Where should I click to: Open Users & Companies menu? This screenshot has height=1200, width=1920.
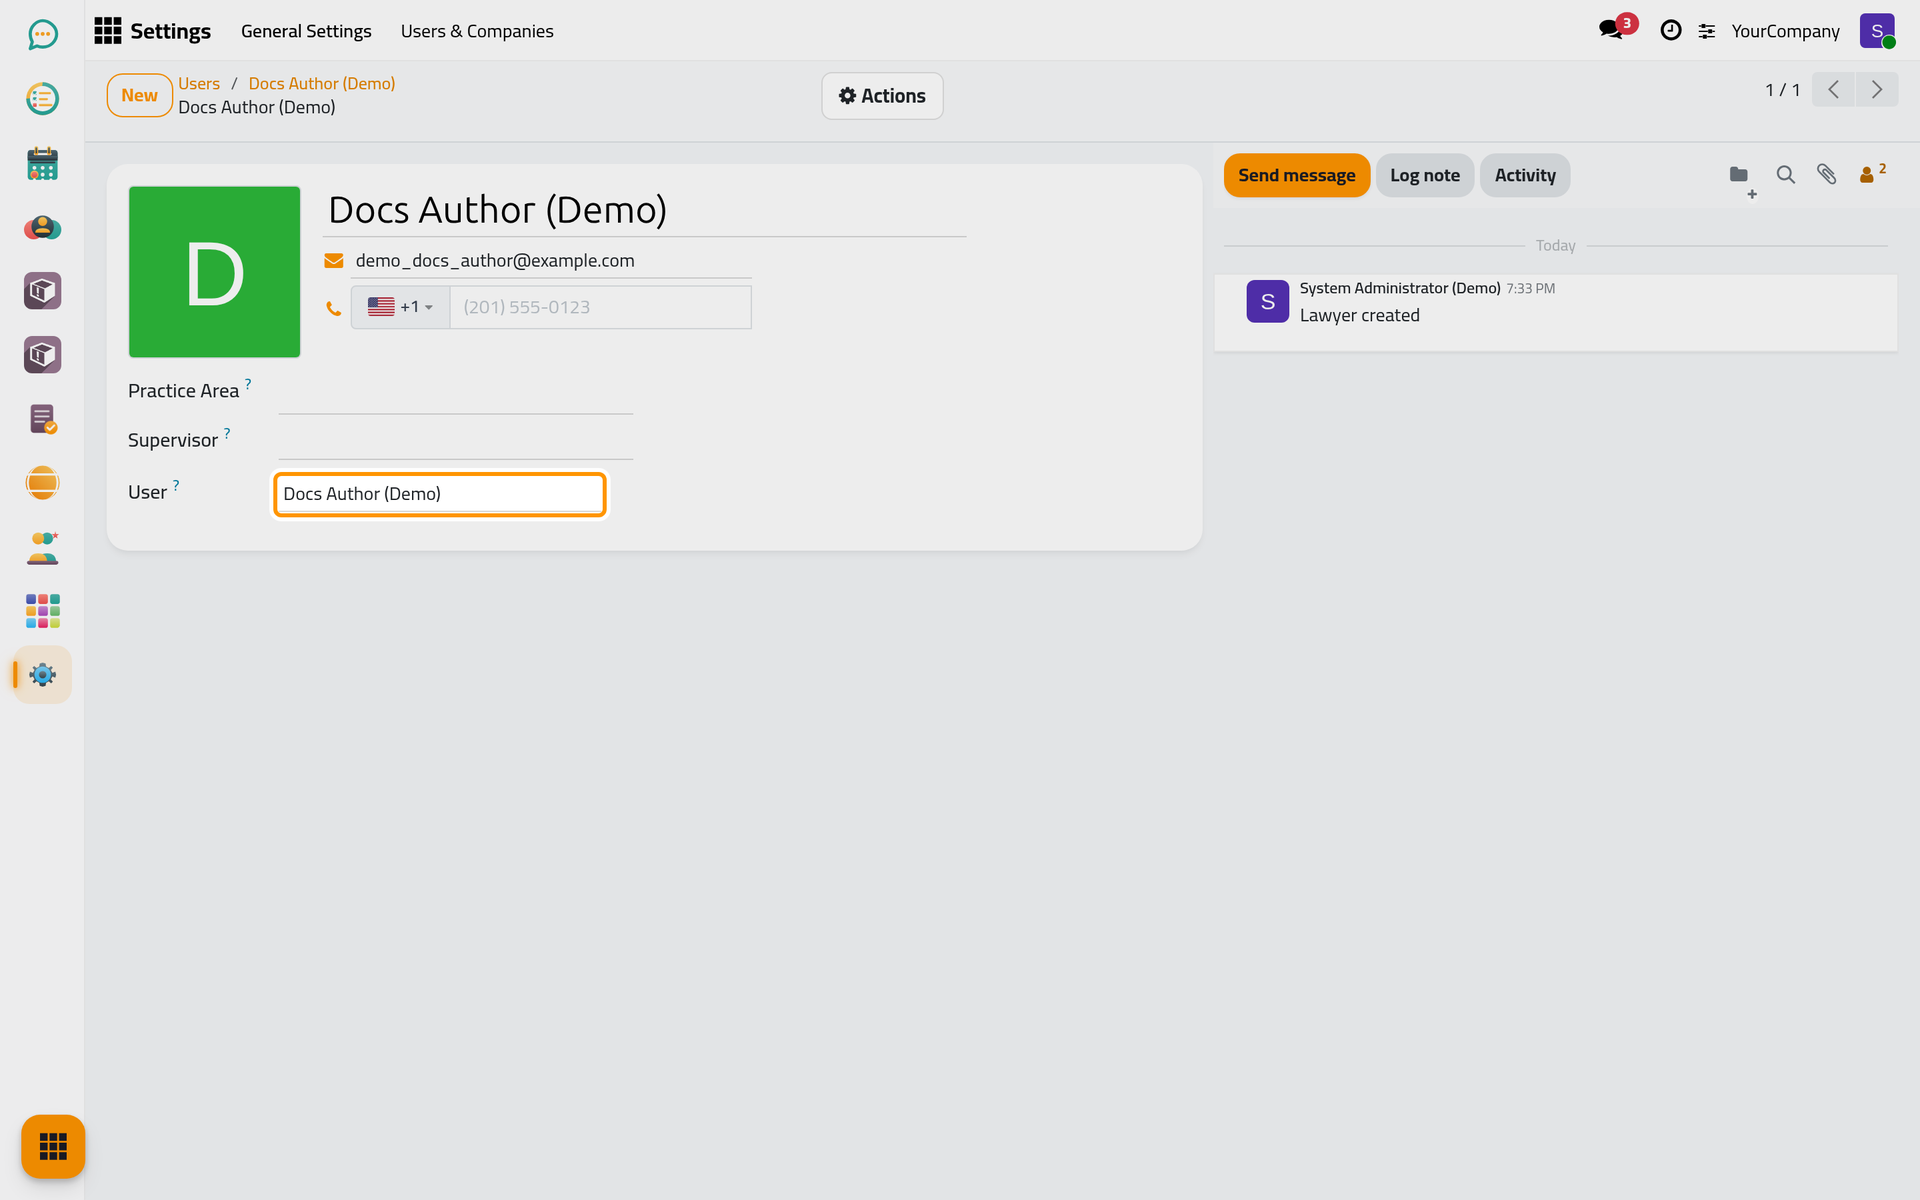477,31
